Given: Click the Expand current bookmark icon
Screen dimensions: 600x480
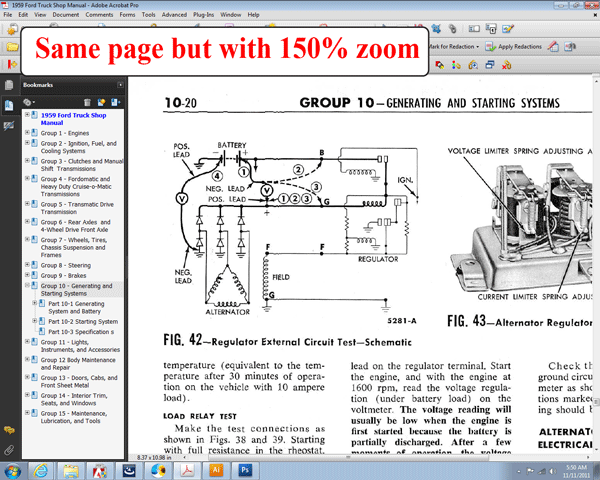Looking at the screenshot, I should 115,102.
